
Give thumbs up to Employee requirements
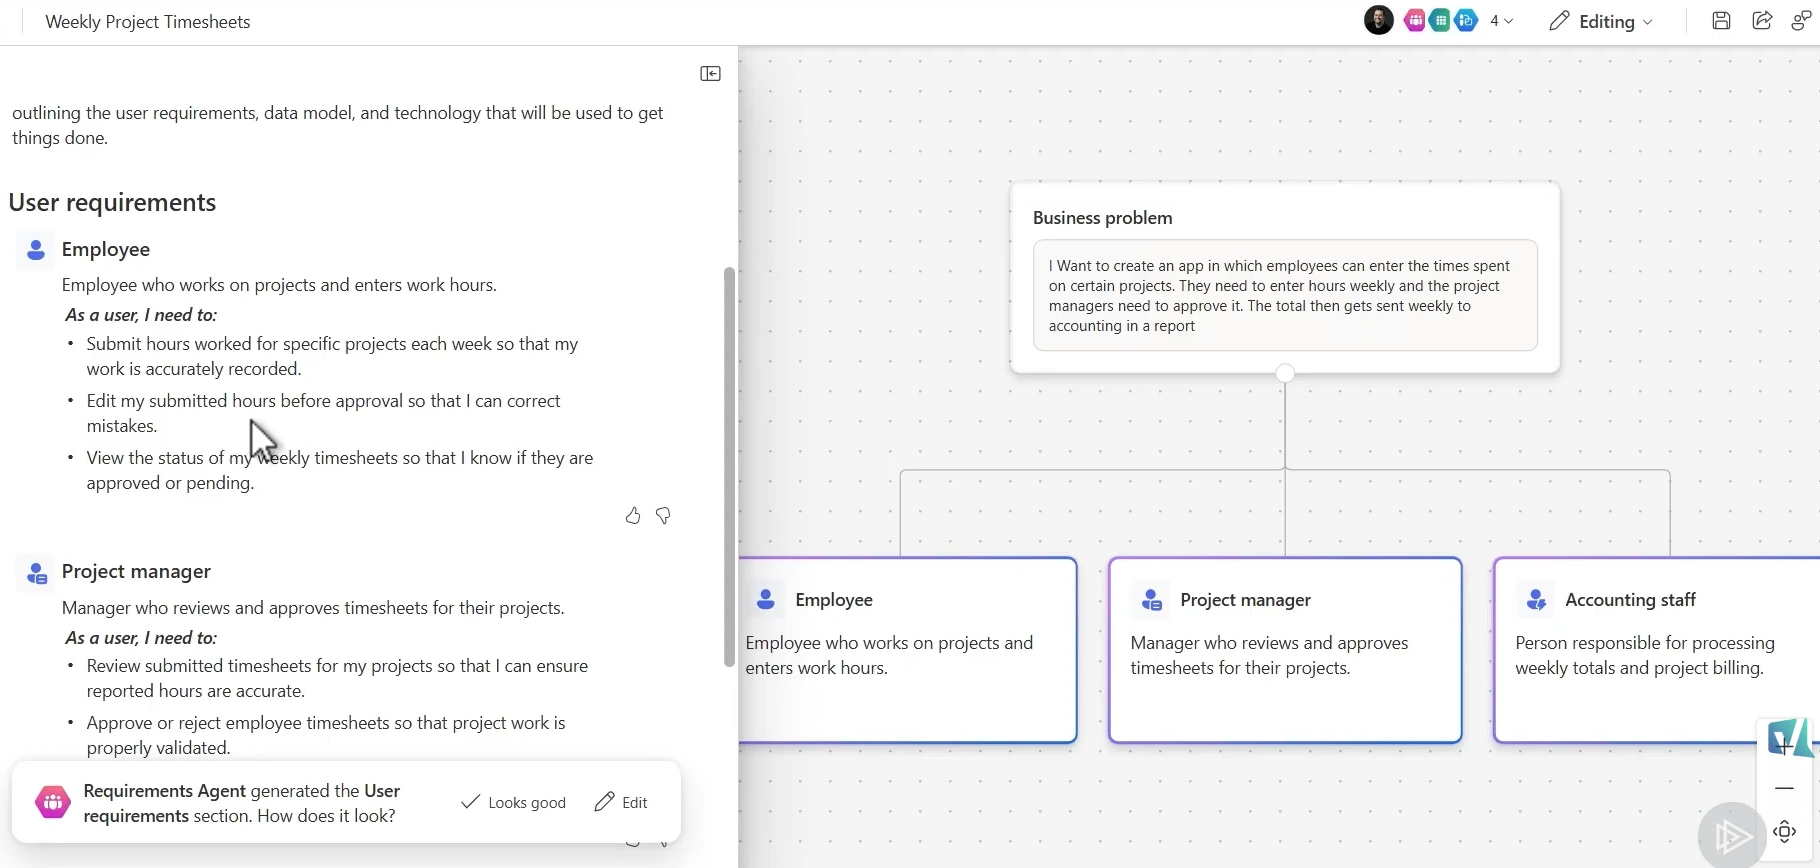pyautogui.click(x=633, y=516)
